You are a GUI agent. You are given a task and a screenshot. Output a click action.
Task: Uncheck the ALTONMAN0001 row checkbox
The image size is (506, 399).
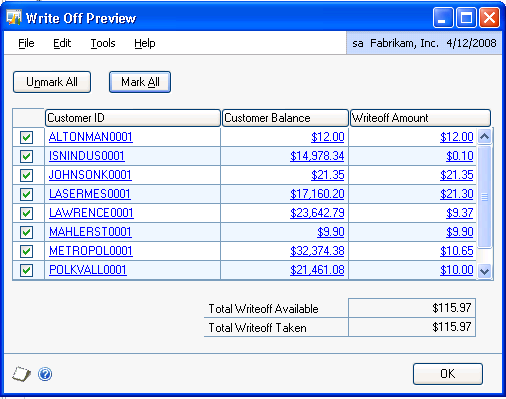(26, 137)
